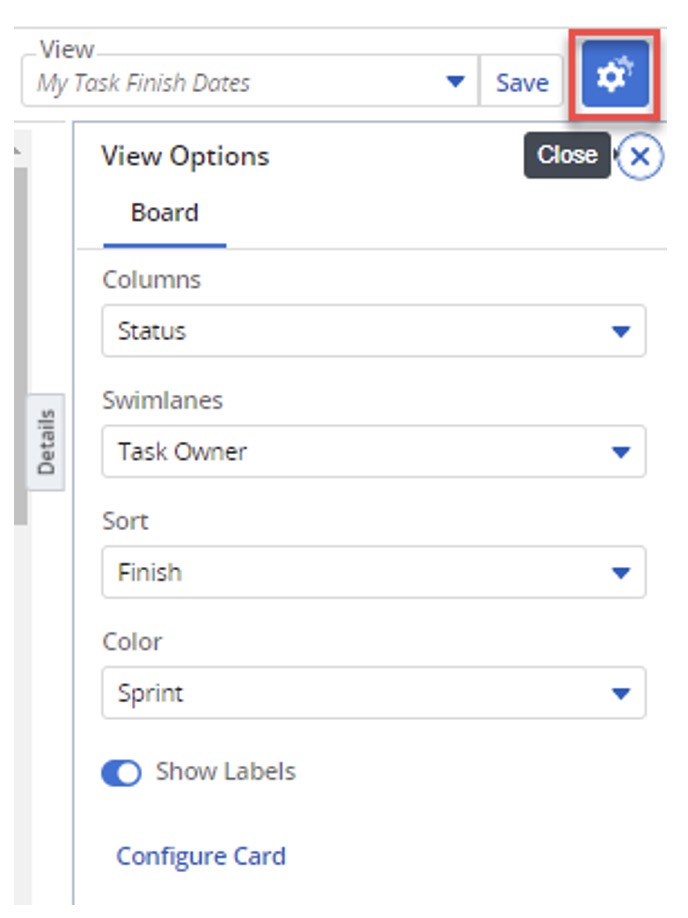Click the Swimlanes dropdown arrow icon
This screenshot has width=688, height=918.
point(620,453)
